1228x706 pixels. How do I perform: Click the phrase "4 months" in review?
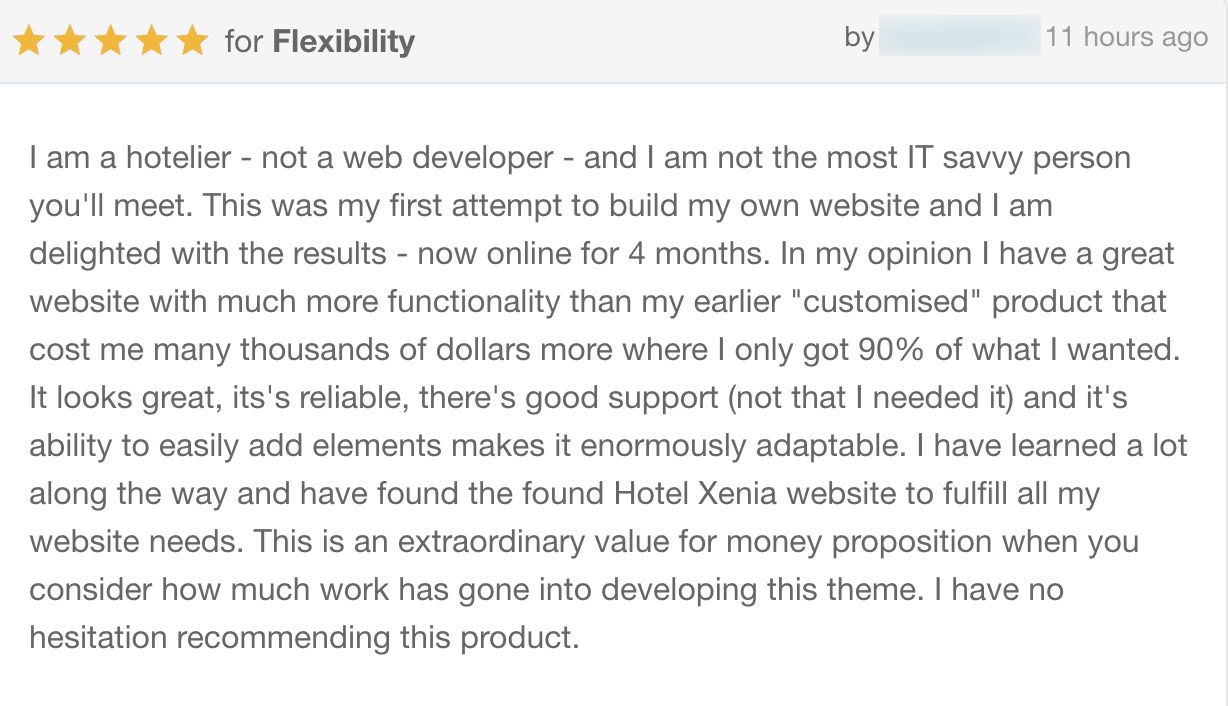(x=689, y=254)
